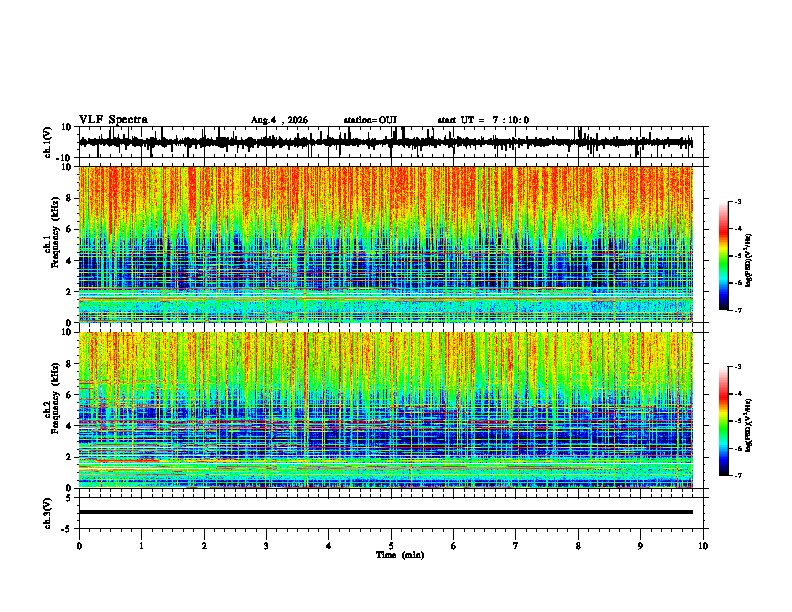792x612 pixels.
Task: Click tick label "5" on the time axis
Action: coord(391,546)
